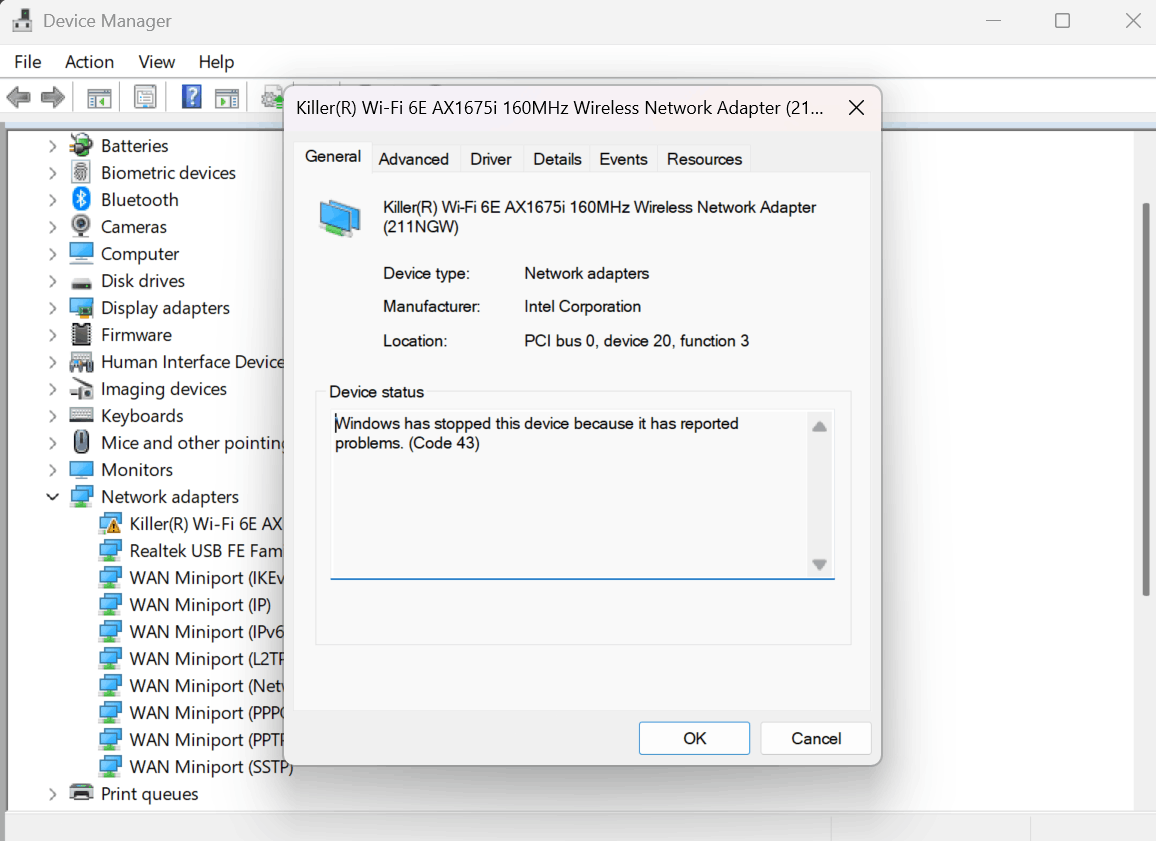The image size is (1156, 841).
Task: Click the Display adapters category icon
Action: [x=81, y=307]
